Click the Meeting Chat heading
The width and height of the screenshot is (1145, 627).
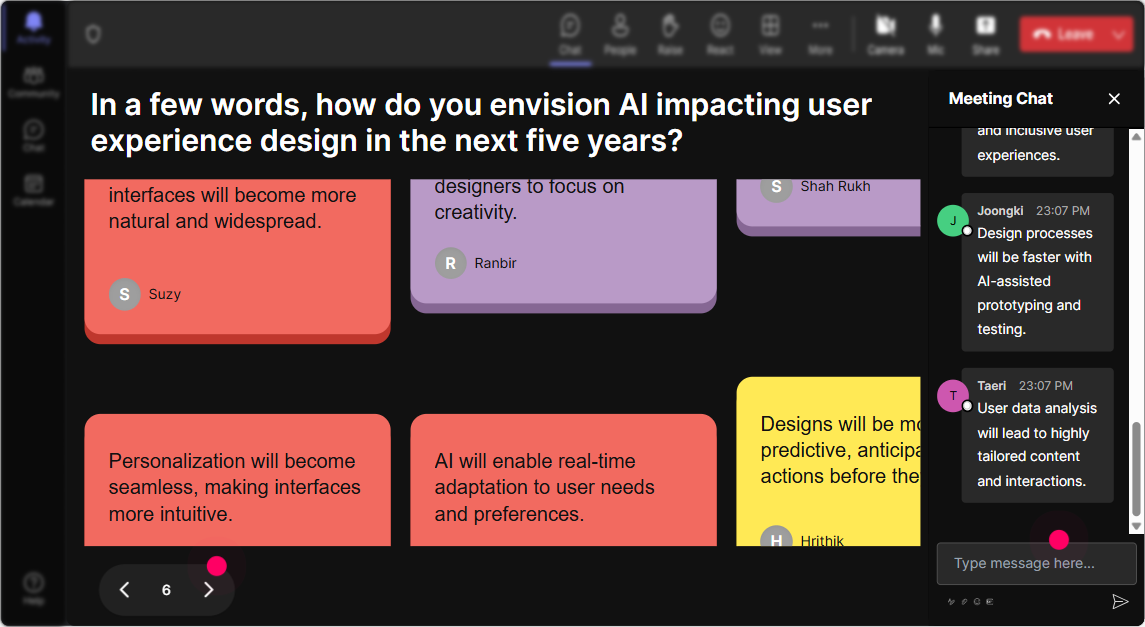click(1000, 99)
